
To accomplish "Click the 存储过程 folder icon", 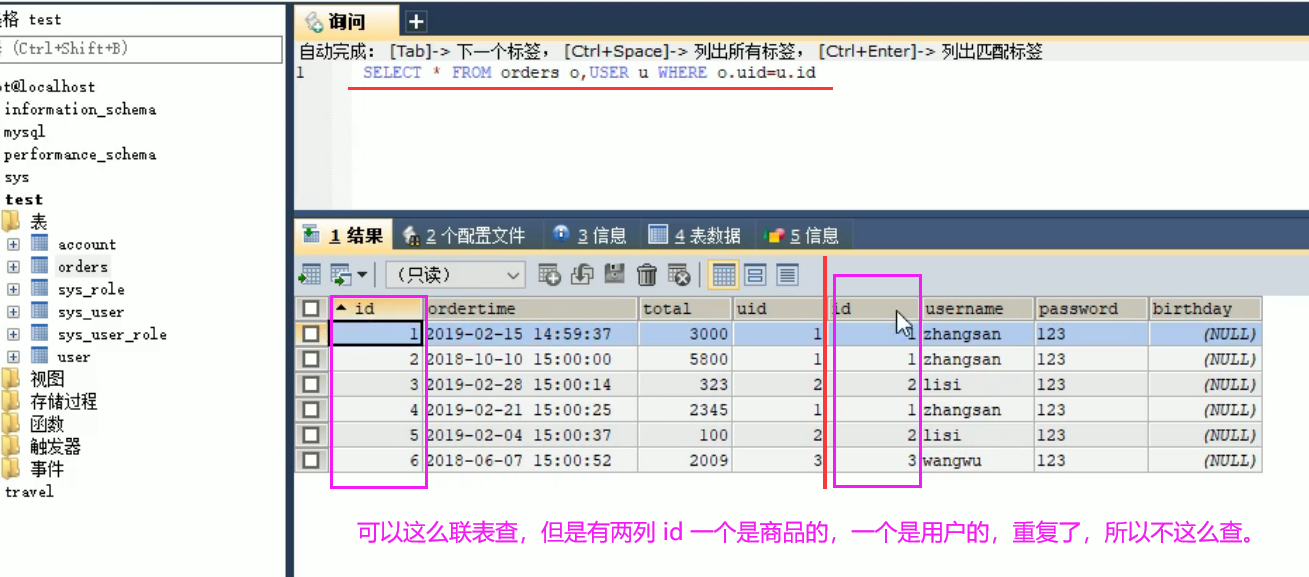I will 11,401.
